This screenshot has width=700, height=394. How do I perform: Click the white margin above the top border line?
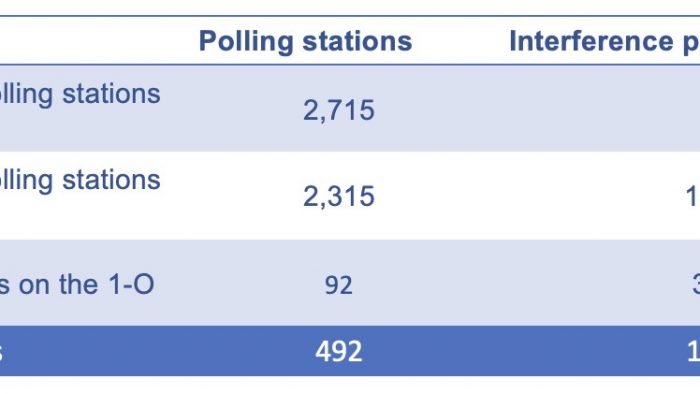(x=350, y=7)
